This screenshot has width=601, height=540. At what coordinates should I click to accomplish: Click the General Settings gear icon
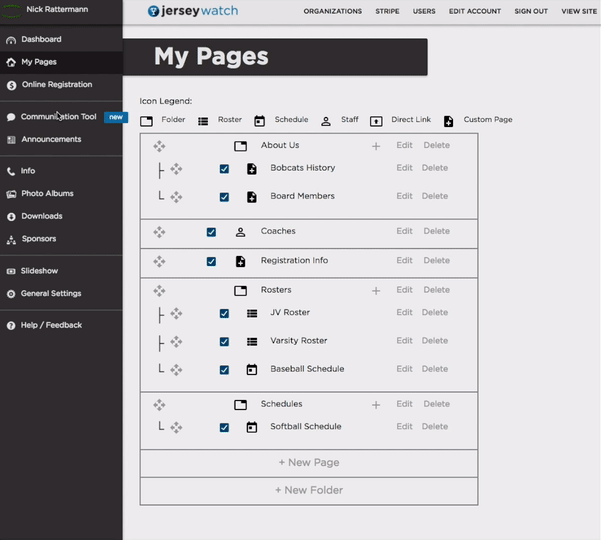tap(11, 294)
